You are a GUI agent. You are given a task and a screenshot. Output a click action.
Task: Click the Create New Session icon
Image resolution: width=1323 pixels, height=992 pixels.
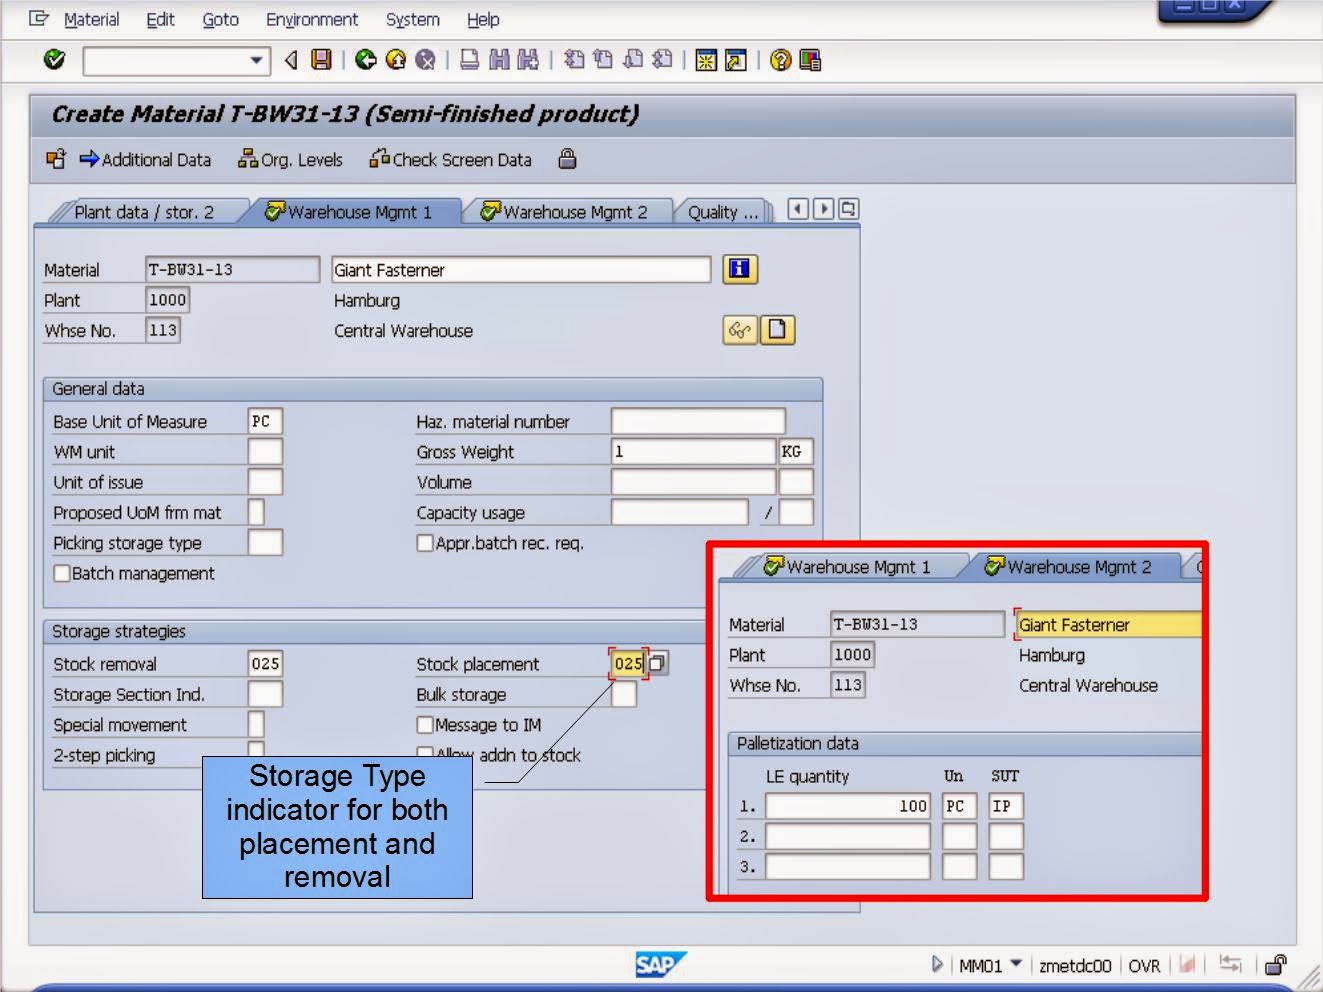tap(706, 60)
